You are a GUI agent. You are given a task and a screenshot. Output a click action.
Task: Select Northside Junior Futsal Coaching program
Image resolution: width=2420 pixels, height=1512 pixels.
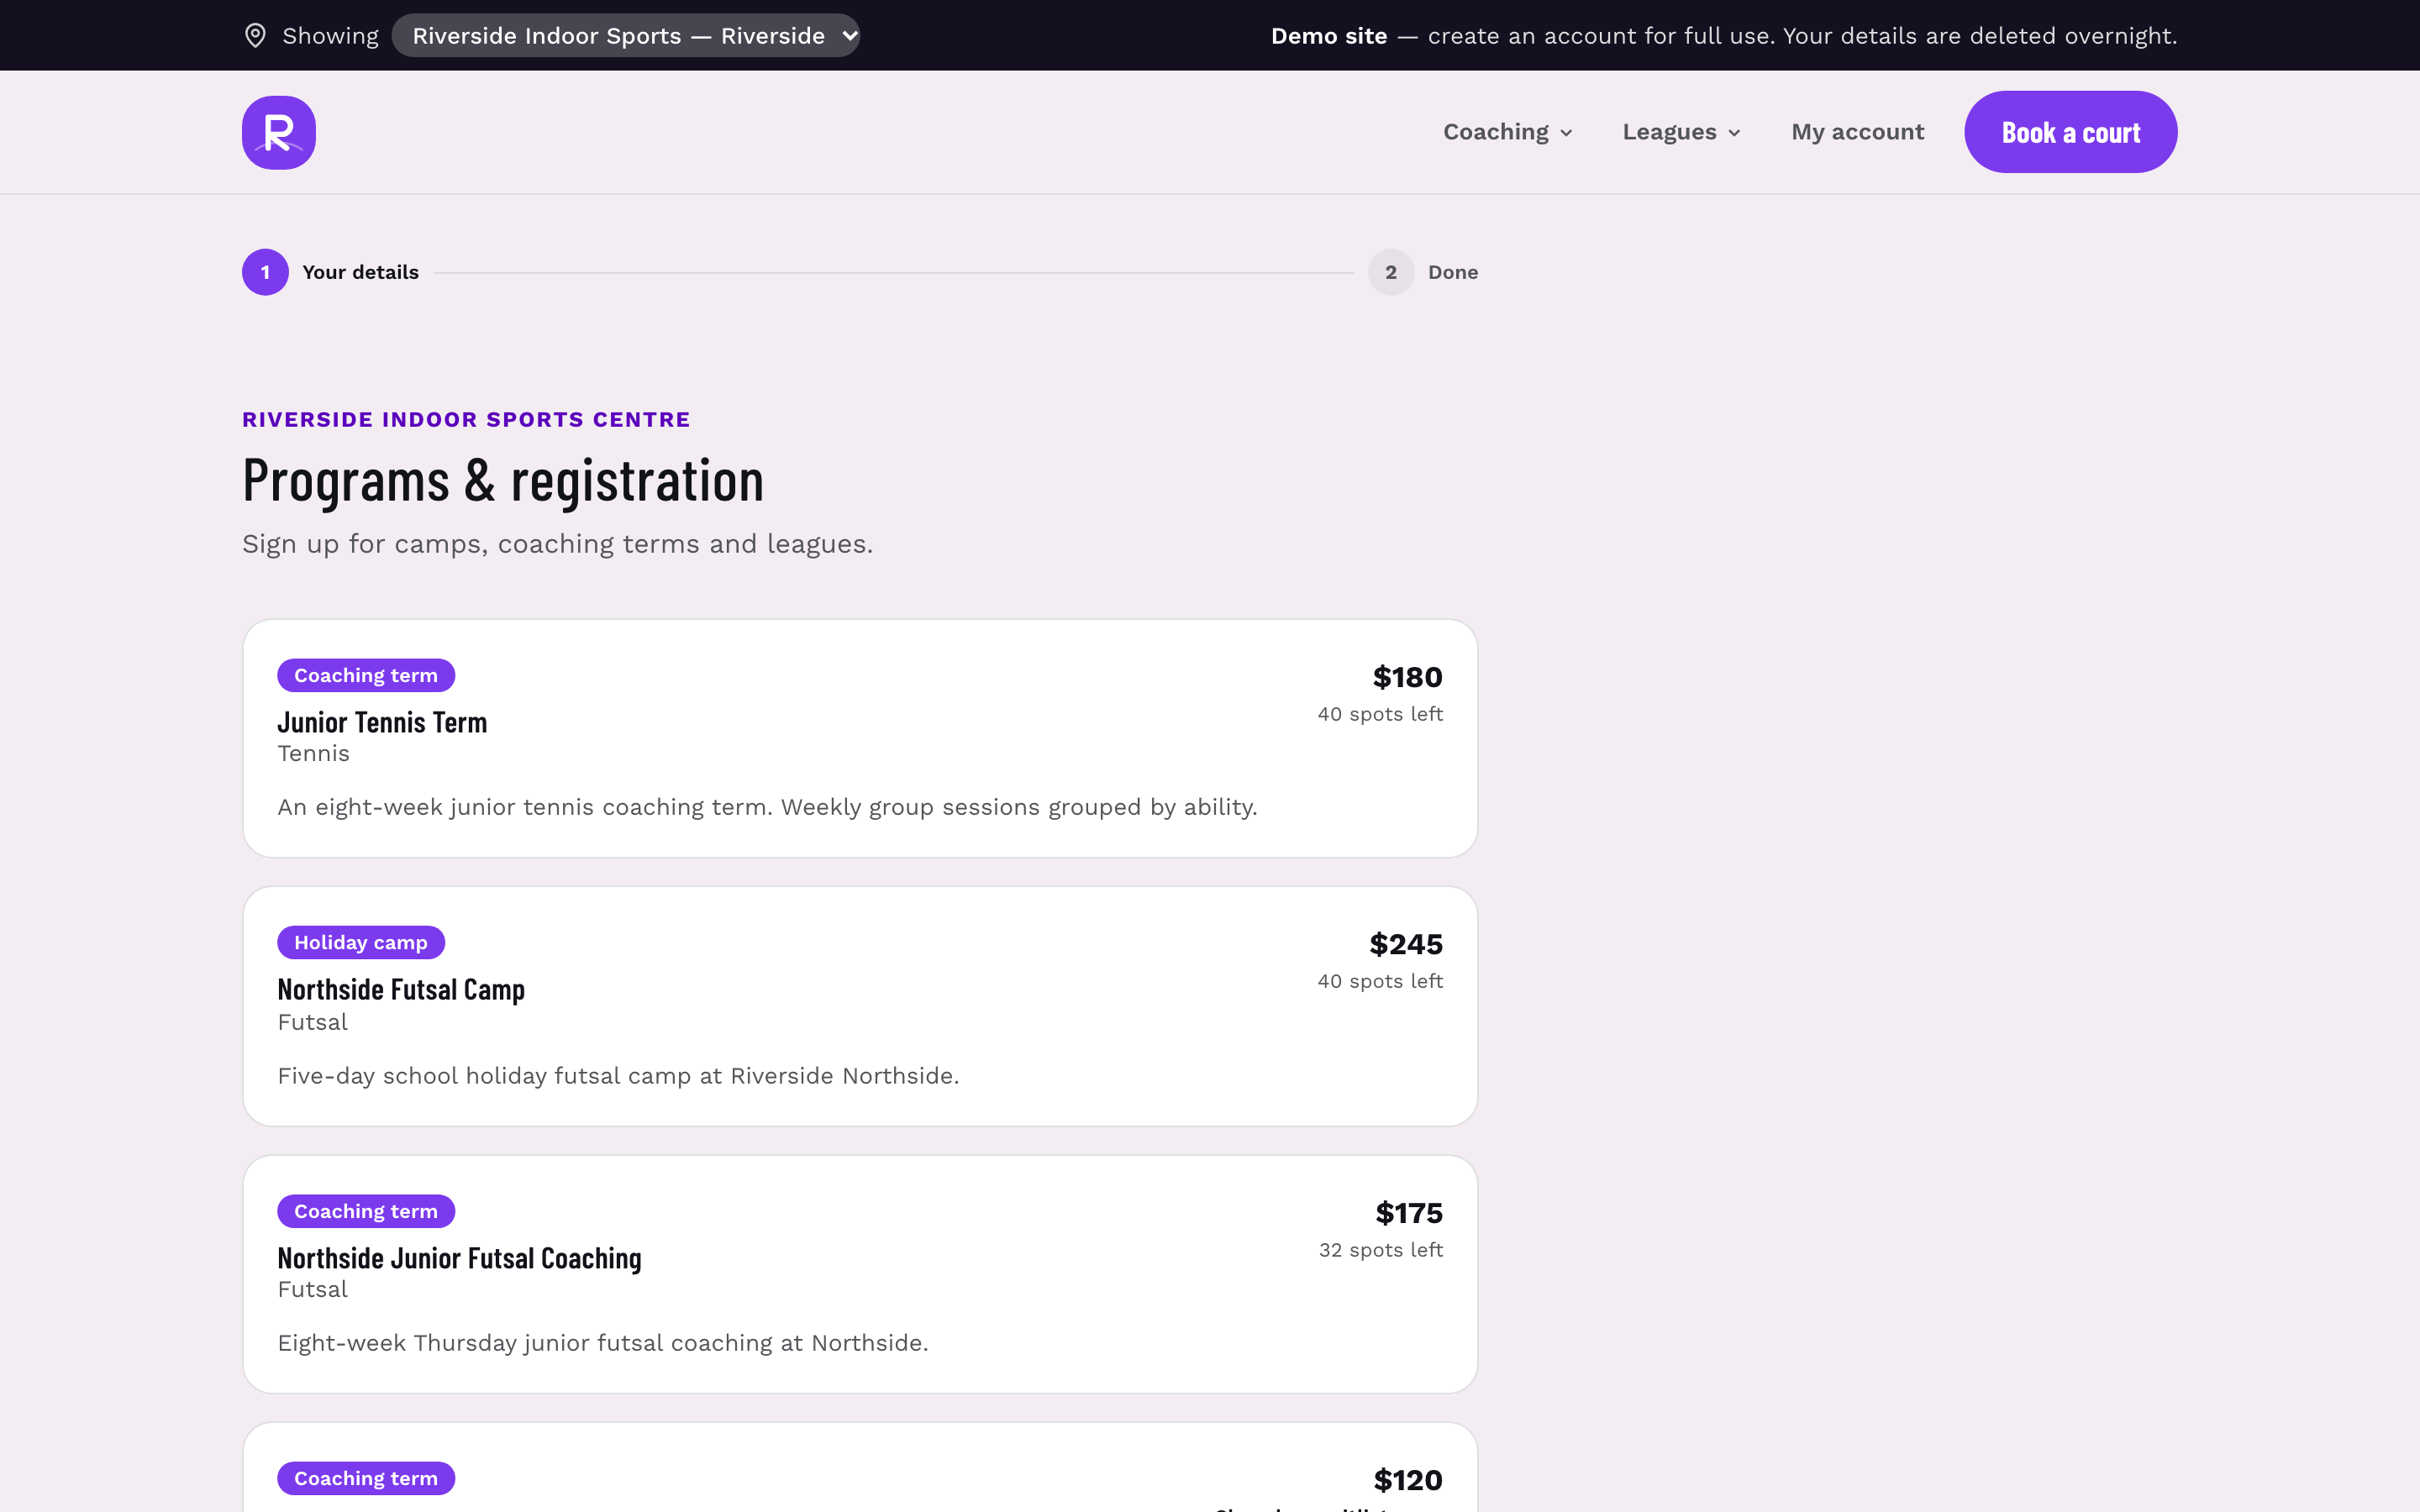pyautogui.click(x=860, y=1274)
